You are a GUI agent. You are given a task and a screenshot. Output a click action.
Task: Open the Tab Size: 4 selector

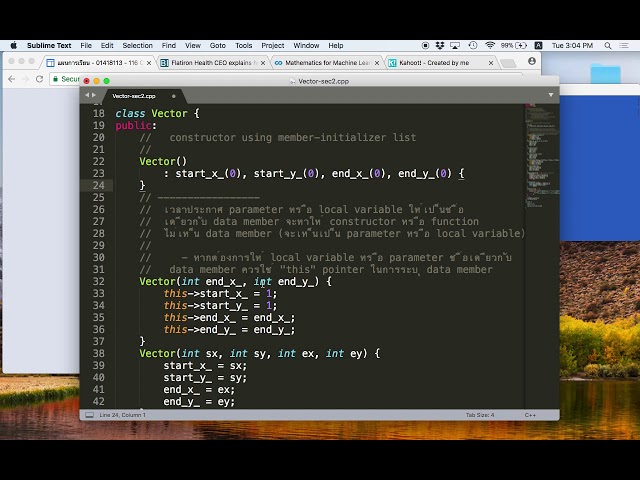[480, 415]
